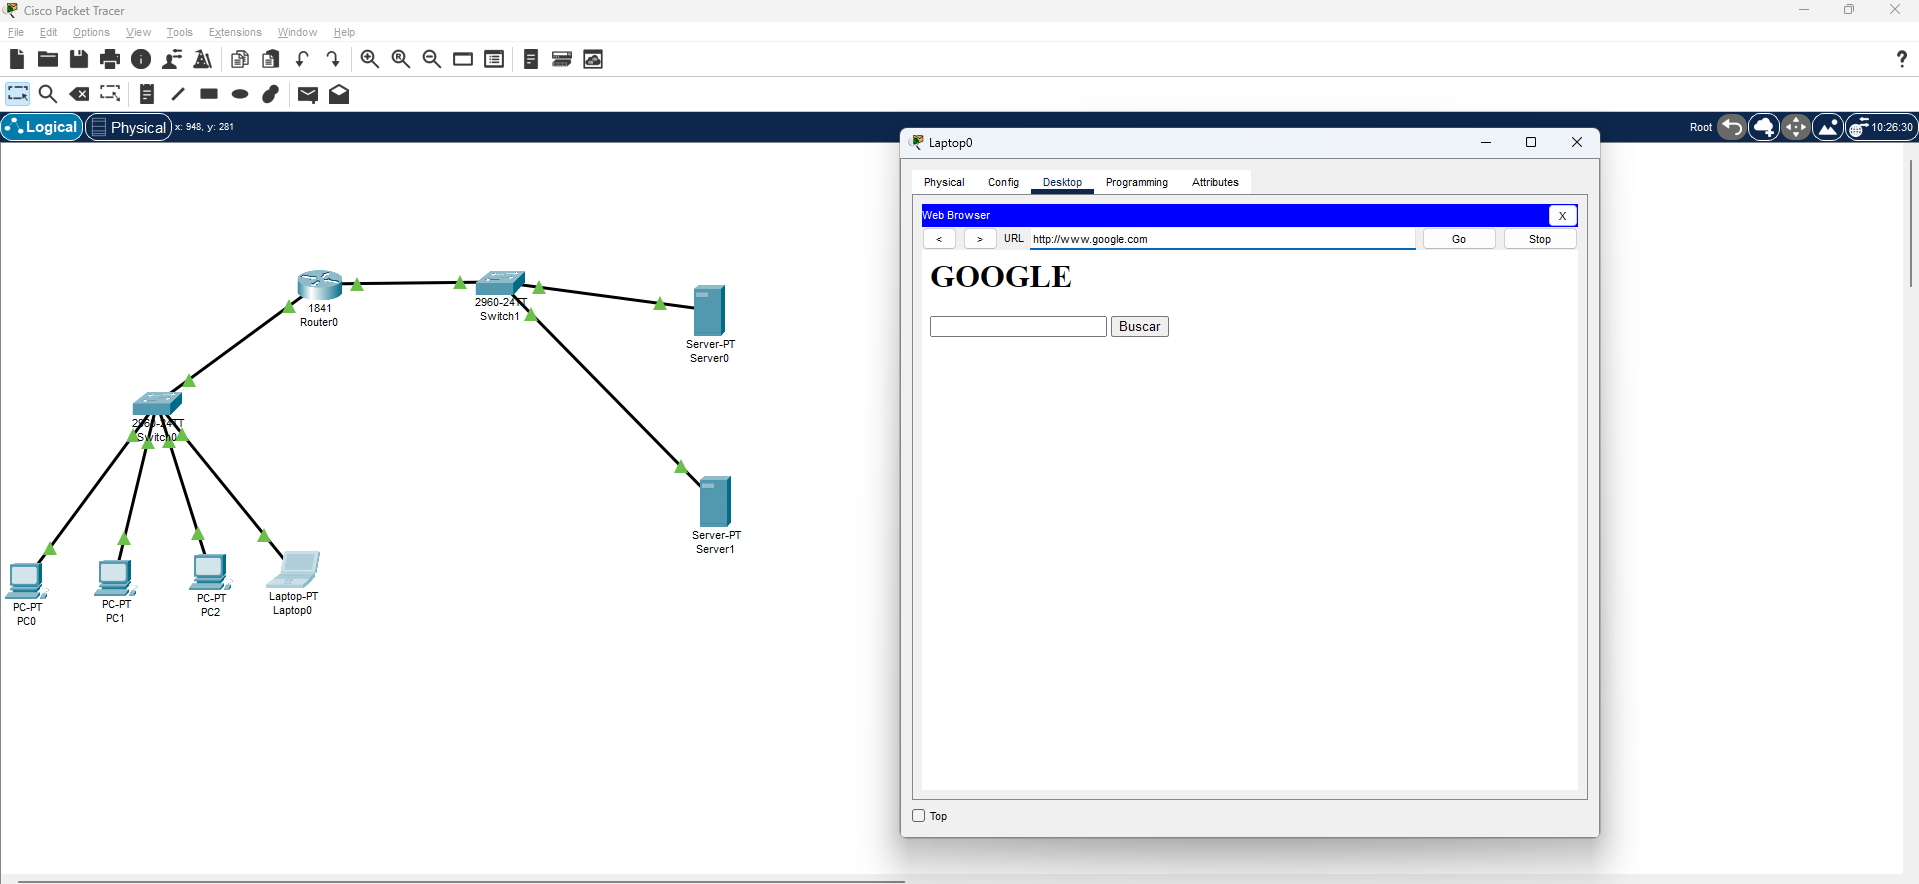Open the environment time 10:26:30 control
1919x884 pixels.
(x=1881, y=127)
